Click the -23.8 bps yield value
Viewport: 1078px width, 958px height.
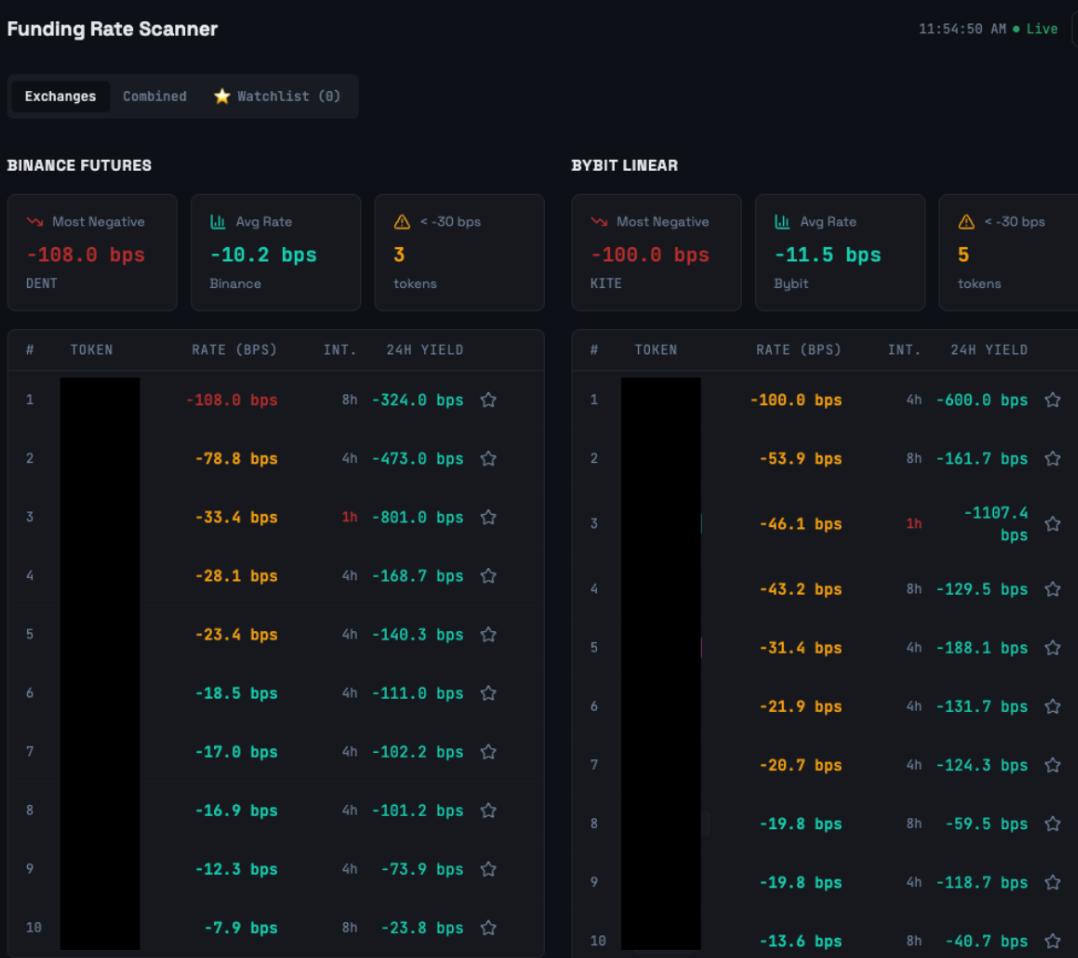point(422,928)
